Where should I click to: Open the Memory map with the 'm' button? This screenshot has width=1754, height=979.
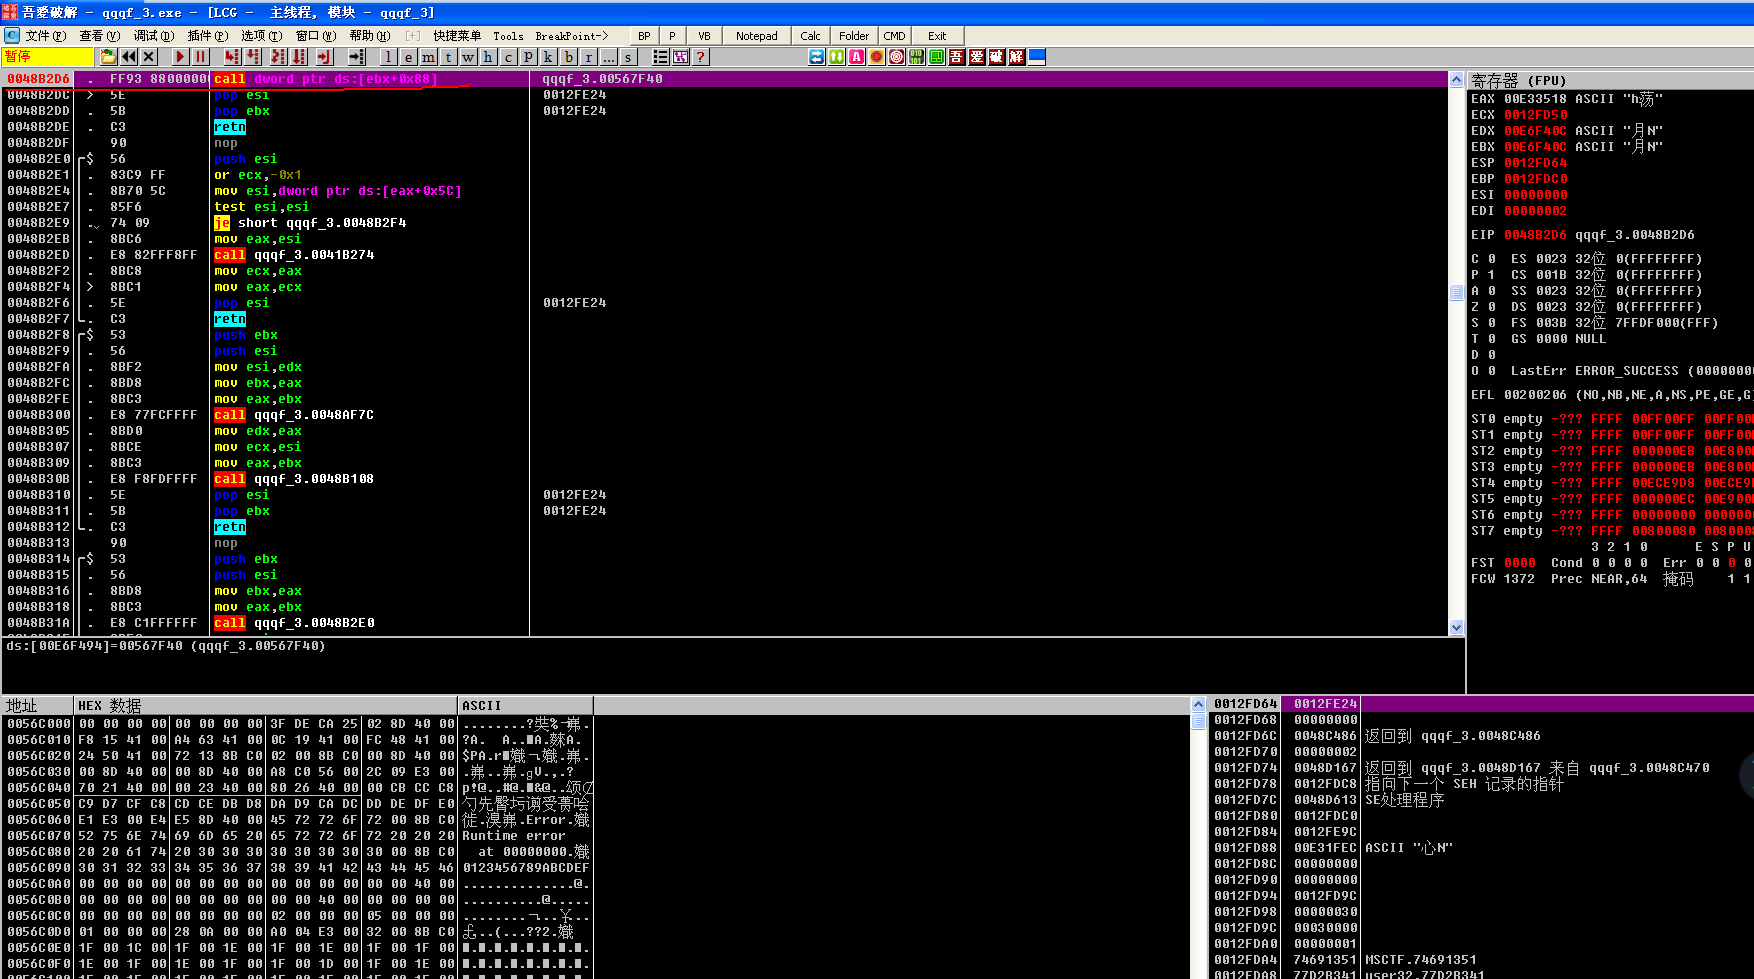[428, 57]
